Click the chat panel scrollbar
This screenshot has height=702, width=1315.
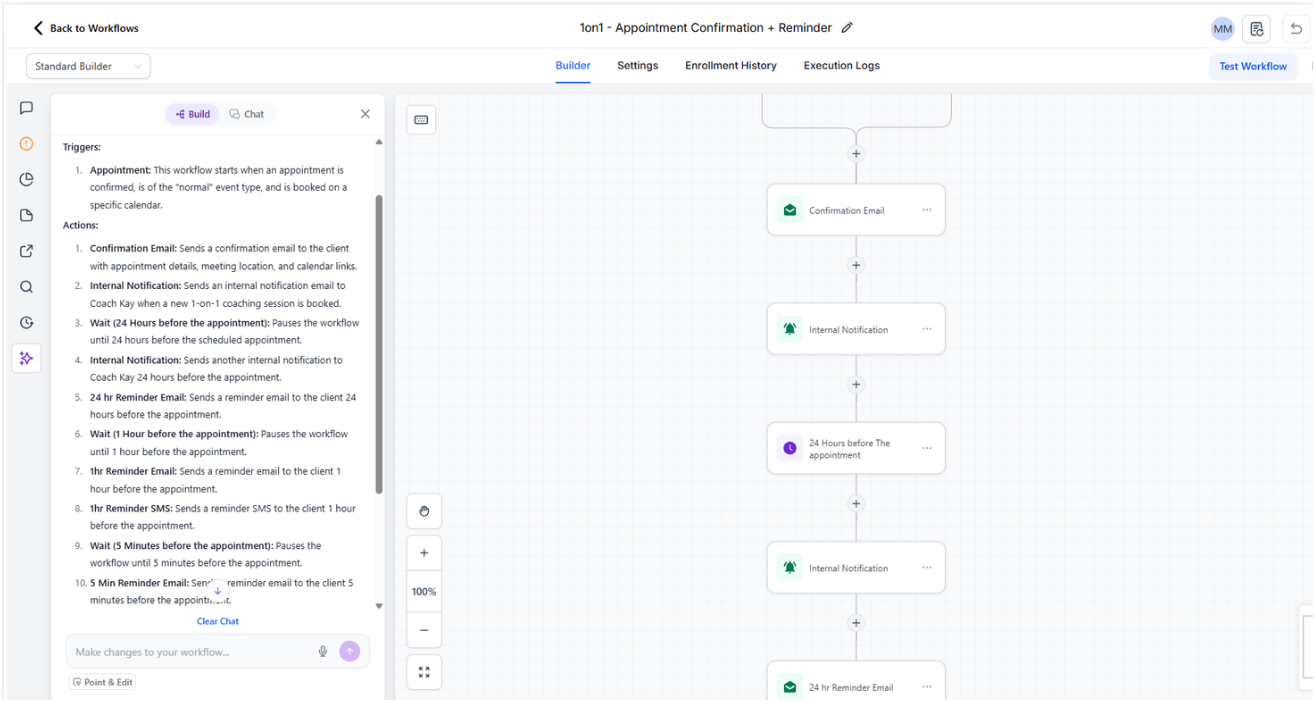pos(379,344)
